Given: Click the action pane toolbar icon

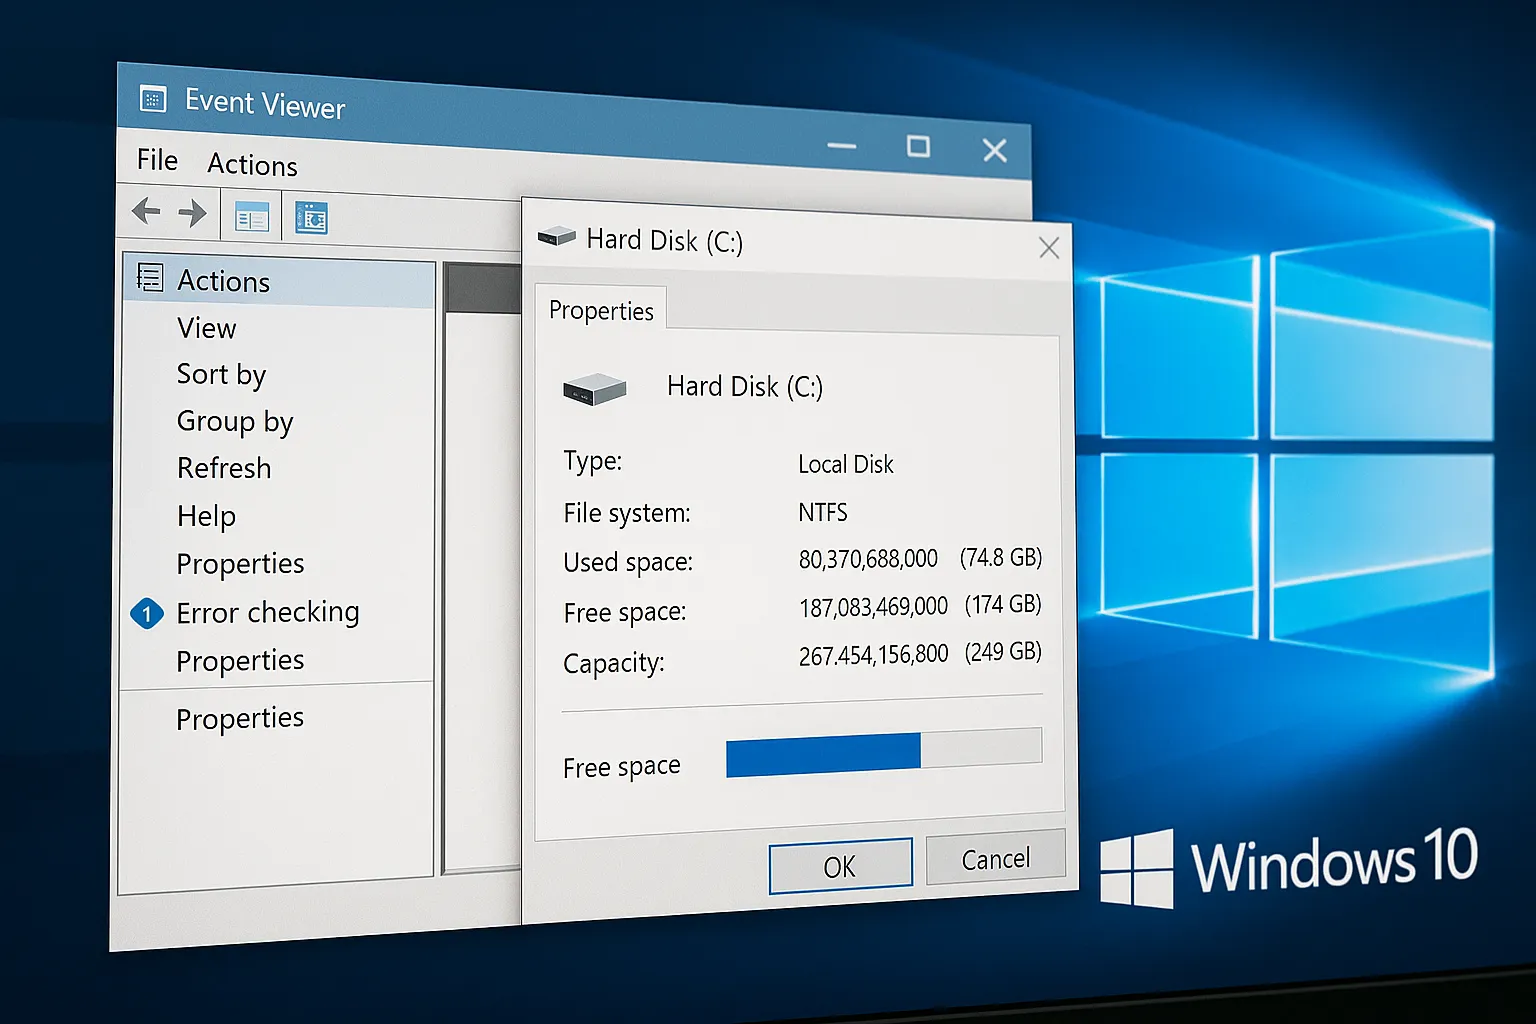Looking at the screenshot, I should tap(311, 217).
